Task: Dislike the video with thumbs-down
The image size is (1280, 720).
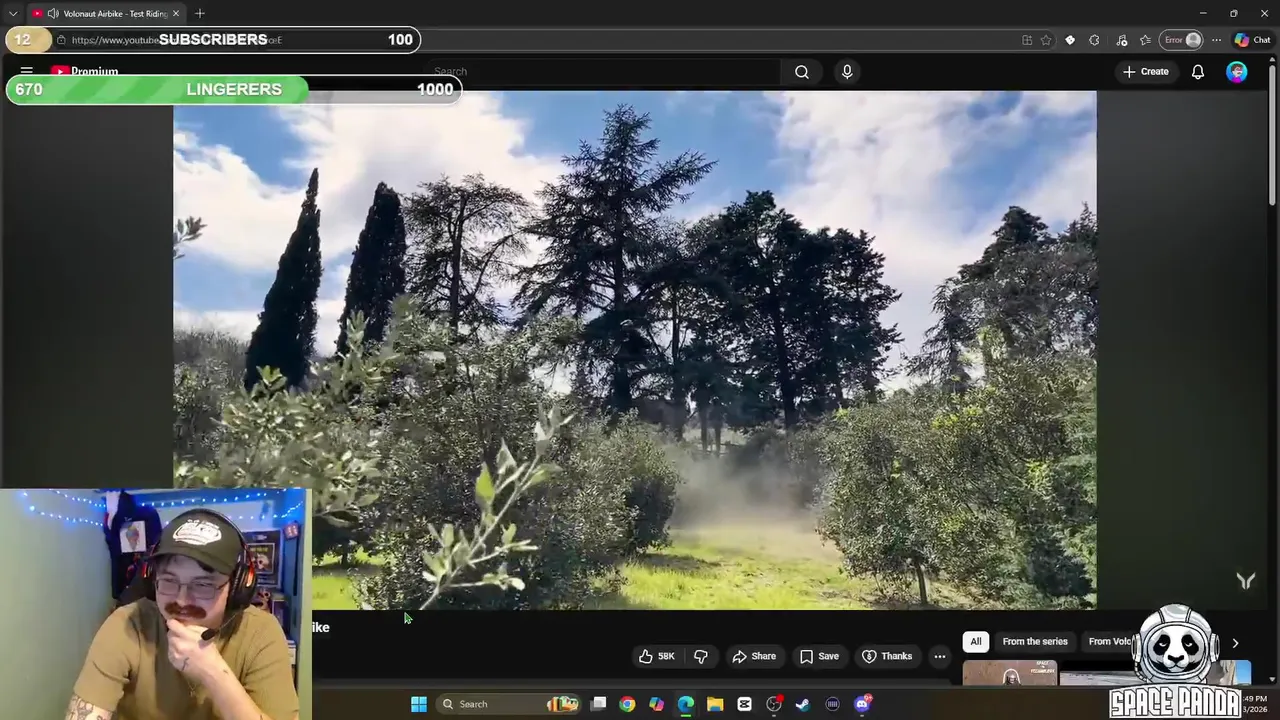Action: [701, 656]
